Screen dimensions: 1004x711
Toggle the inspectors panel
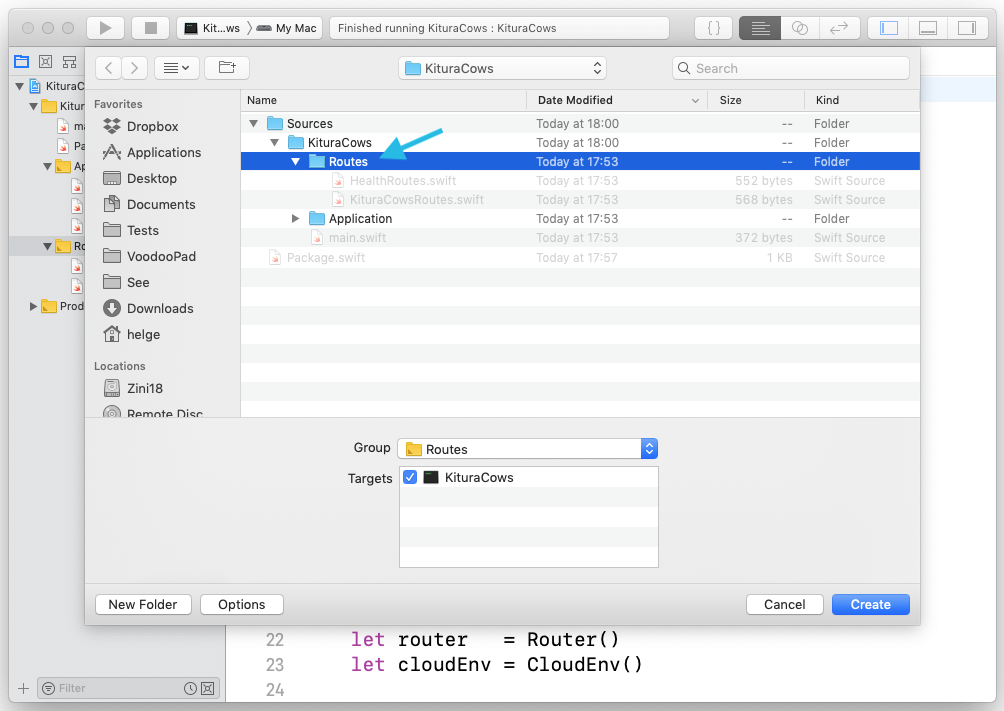click(x=967, y=28)
